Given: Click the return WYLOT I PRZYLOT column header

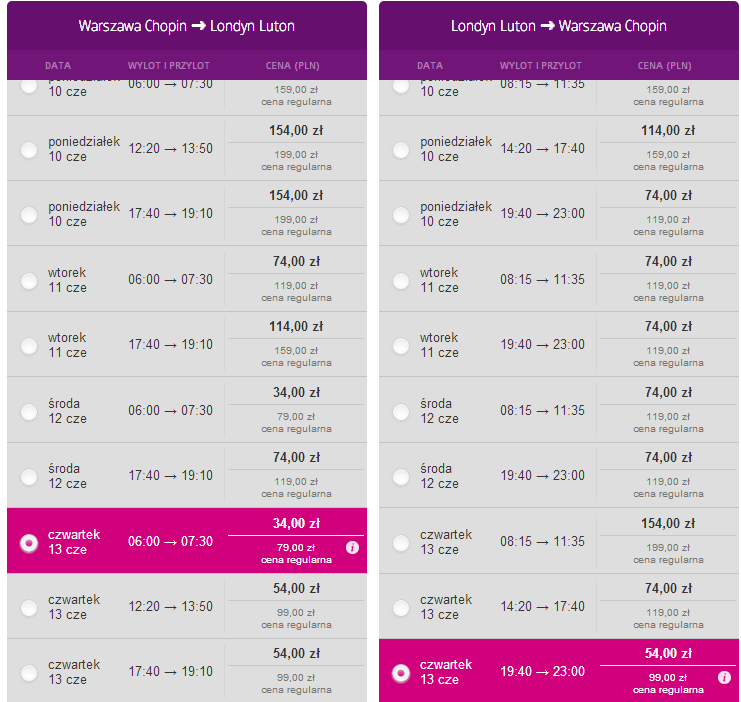Looking at the screenshot, I should click(x=541, y=66).
